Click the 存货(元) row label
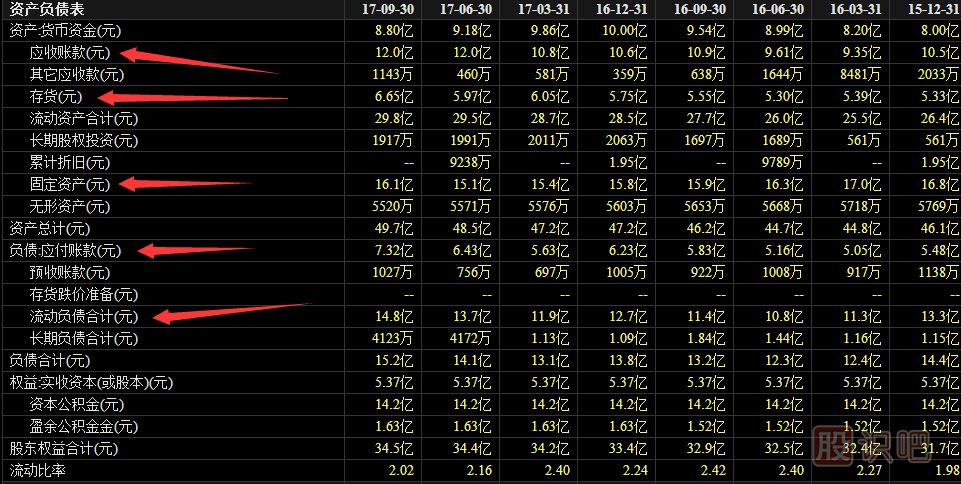The image size is (961, 484). click(56, 96)
